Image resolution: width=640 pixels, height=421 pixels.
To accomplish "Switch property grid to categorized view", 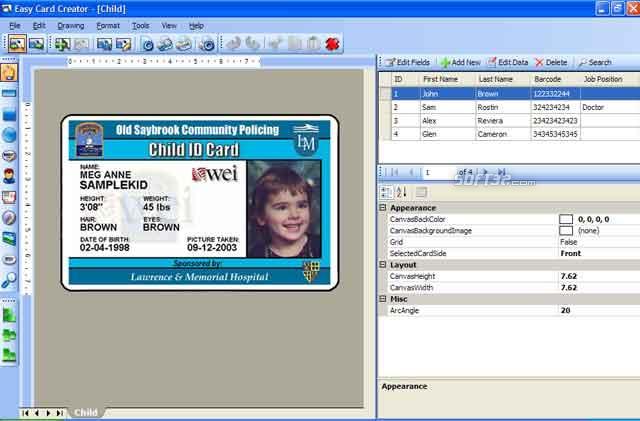I will click(x=387, y=192).
